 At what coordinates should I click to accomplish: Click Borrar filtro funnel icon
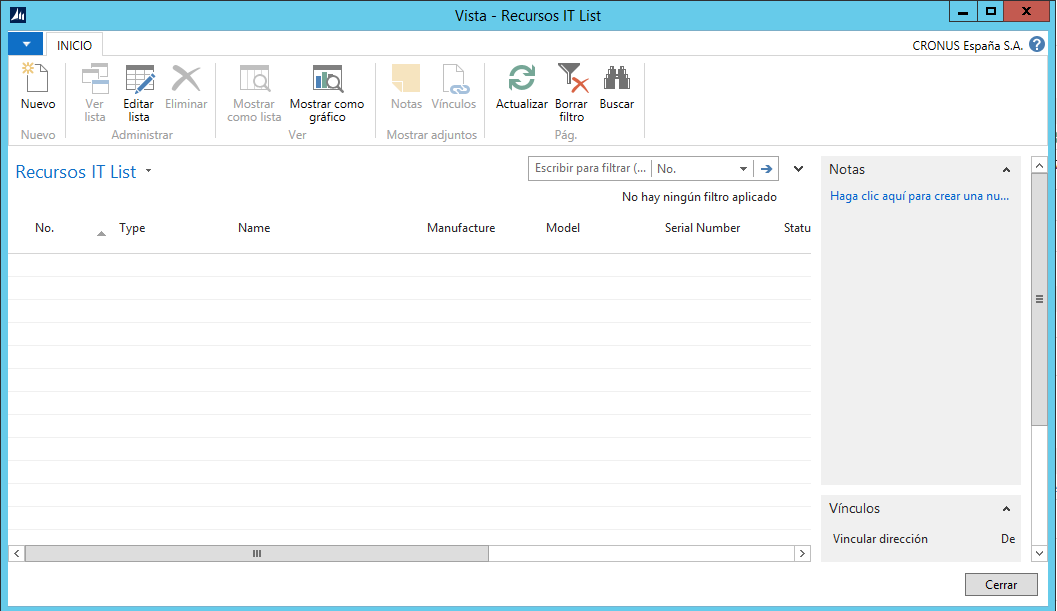(572, 78)
